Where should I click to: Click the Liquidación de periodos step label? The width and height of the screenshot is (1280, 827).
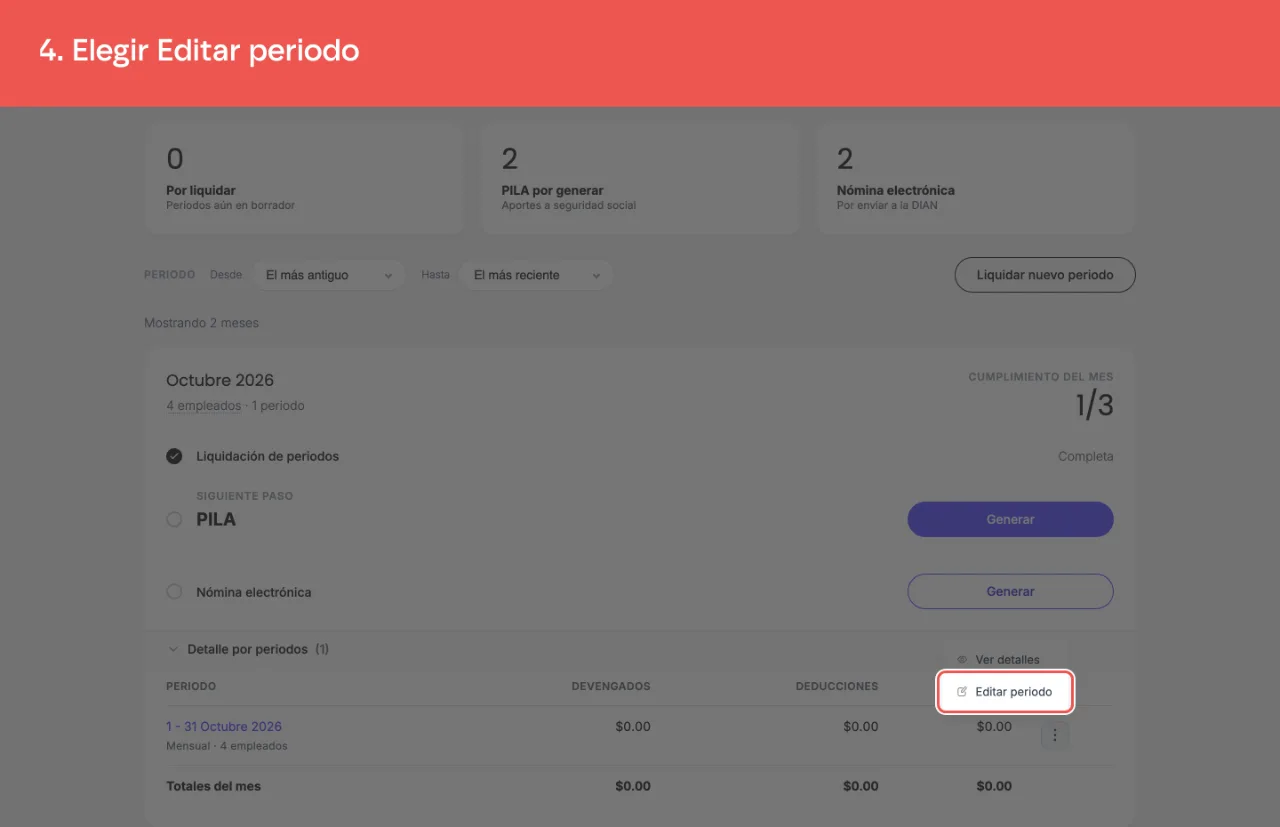point(267,456)
